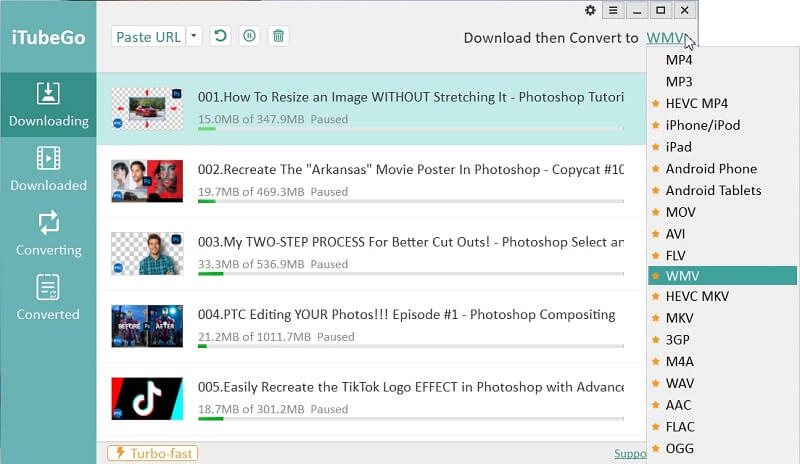Image resolution: width=800 pixels, height=464 pixels.
Task: Open the Support link at the bottom
Action: pos(630,453)
